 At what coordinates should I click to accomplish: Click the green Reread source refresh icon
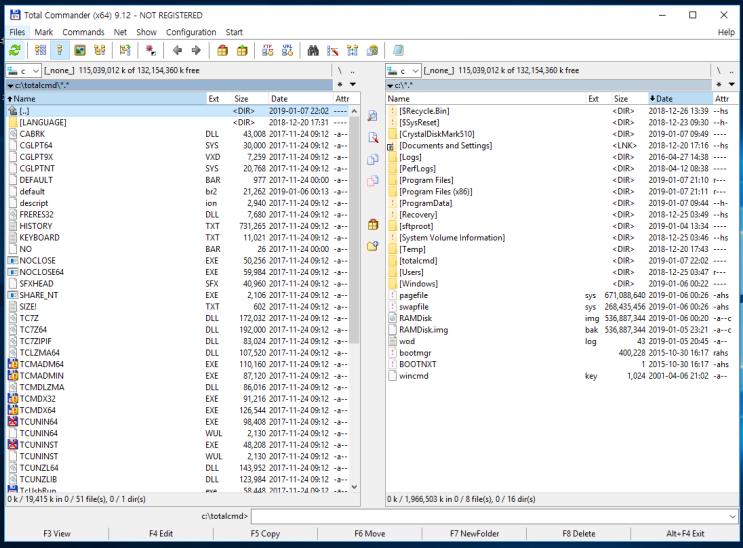point(15,50)
